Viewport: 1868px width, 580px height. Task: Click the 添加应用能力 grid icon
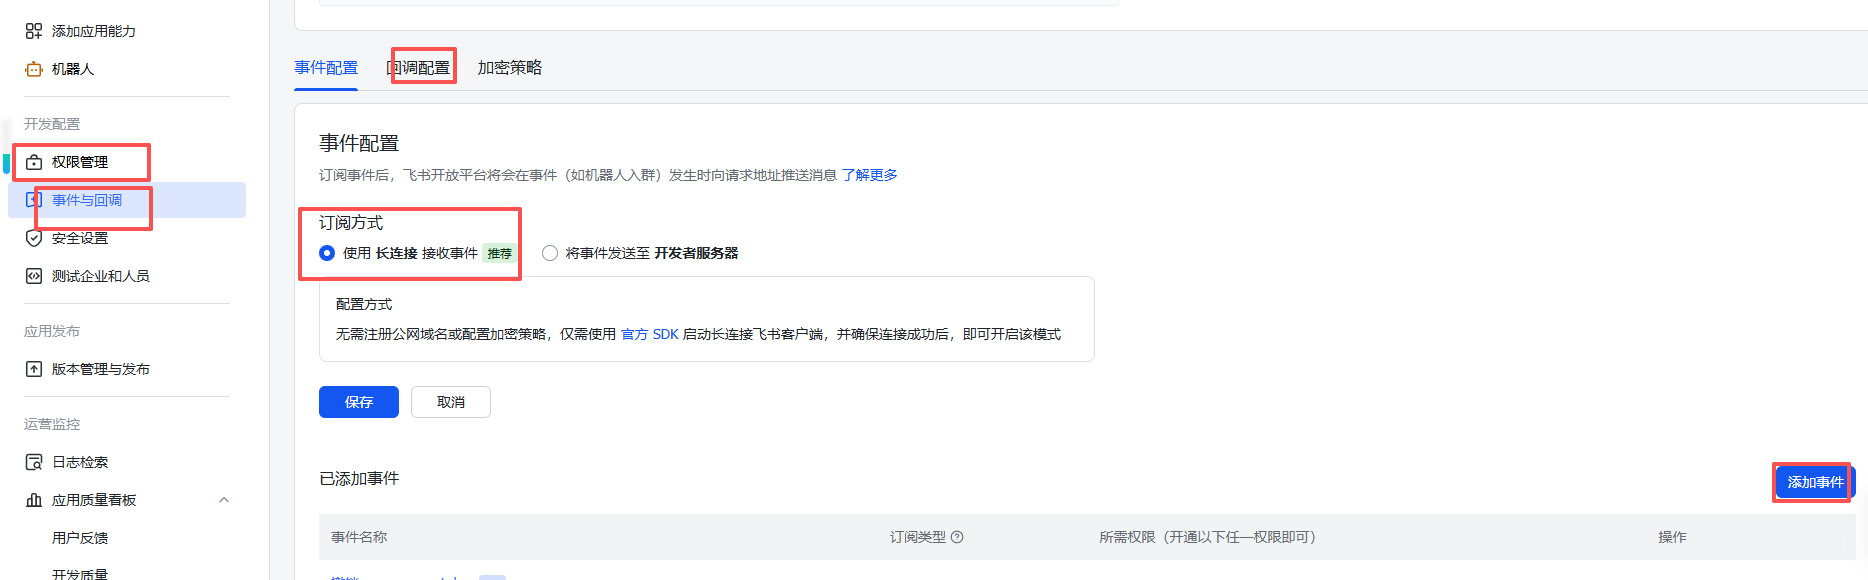[34, 31]
